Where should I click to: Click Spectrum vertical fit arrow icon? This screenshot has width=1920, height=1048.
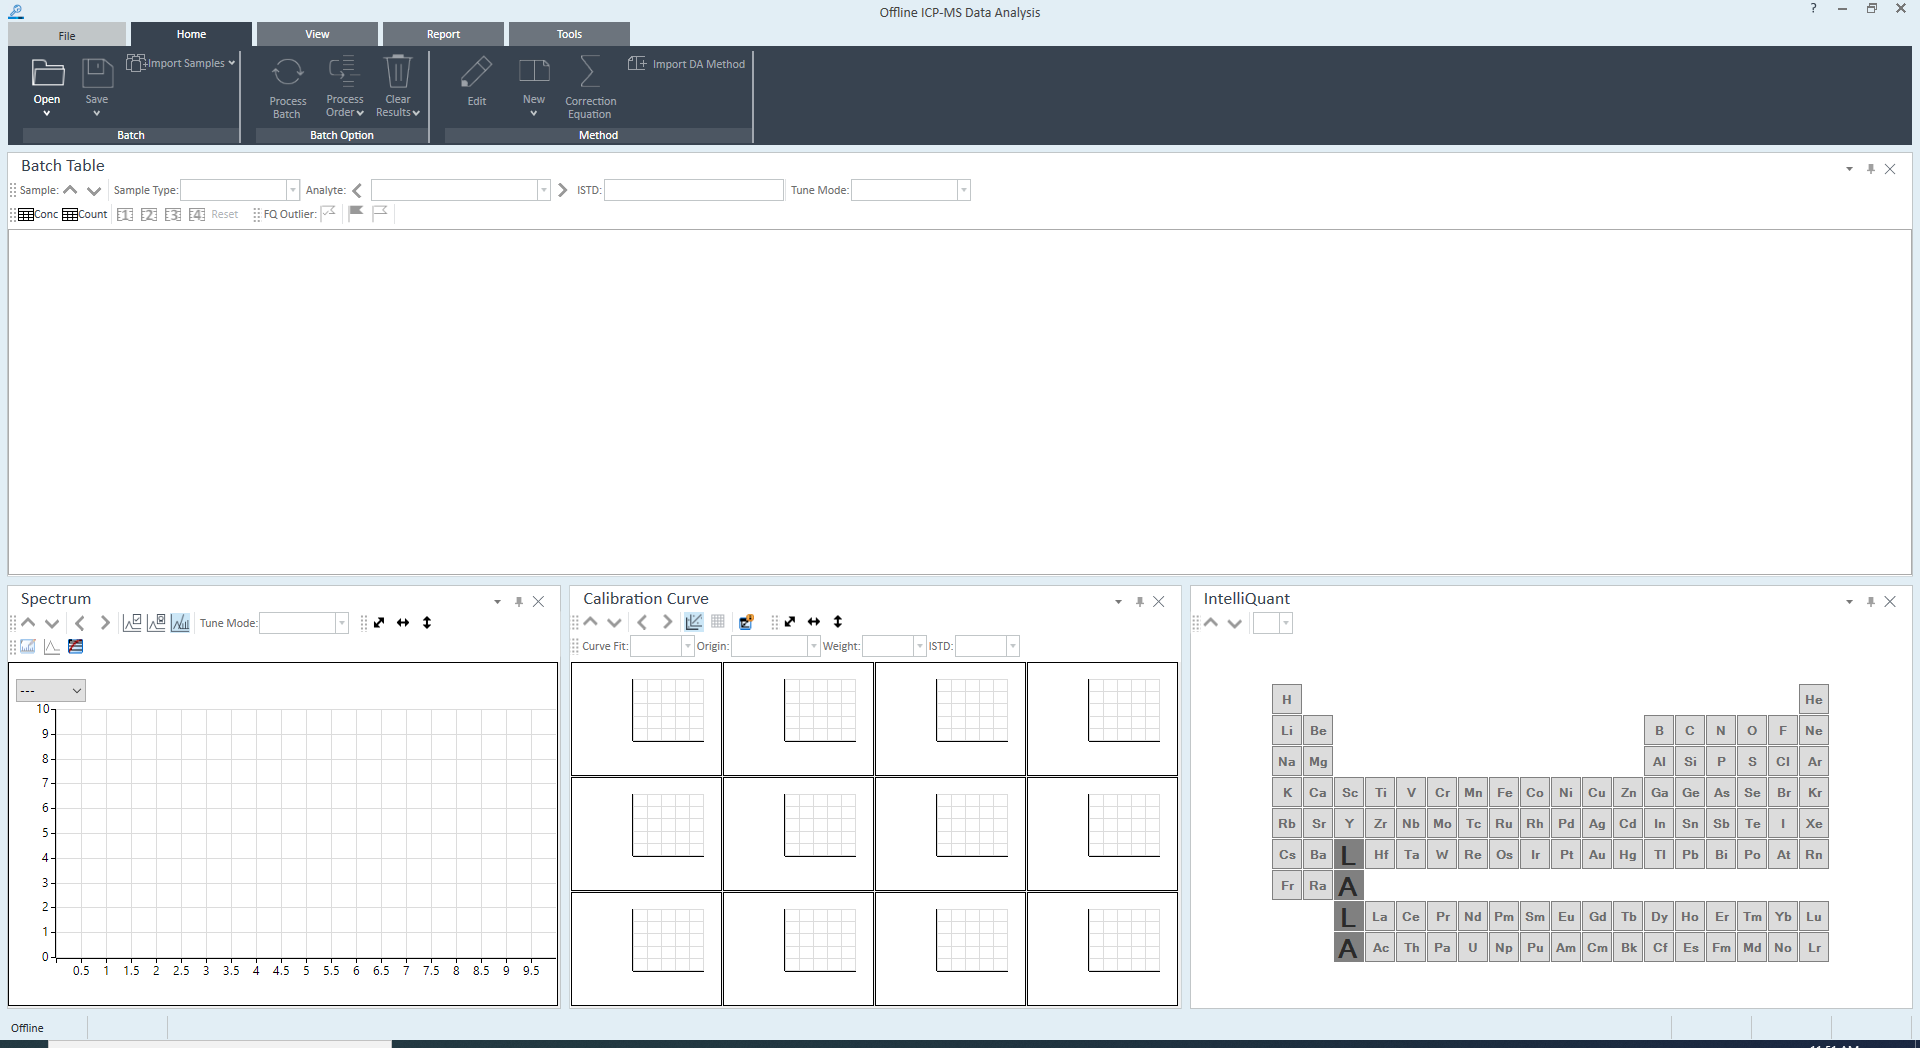[427, 623]
